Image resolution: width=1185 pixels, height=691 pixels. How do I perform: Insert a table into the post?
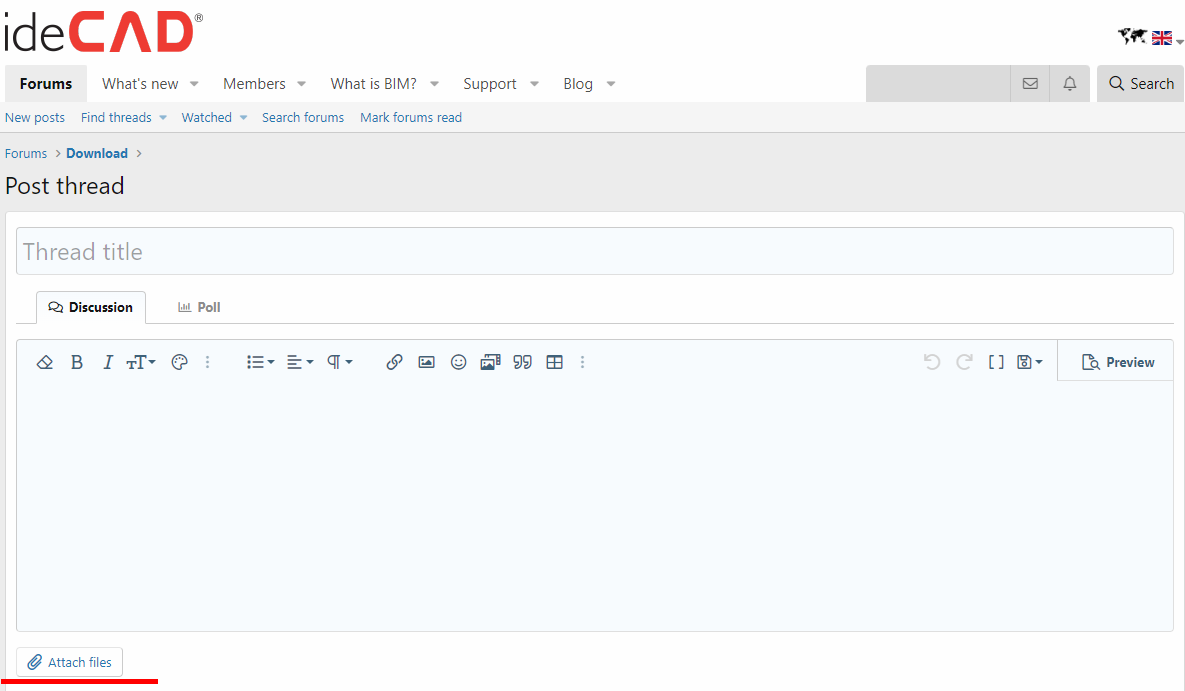coord(555,362)
